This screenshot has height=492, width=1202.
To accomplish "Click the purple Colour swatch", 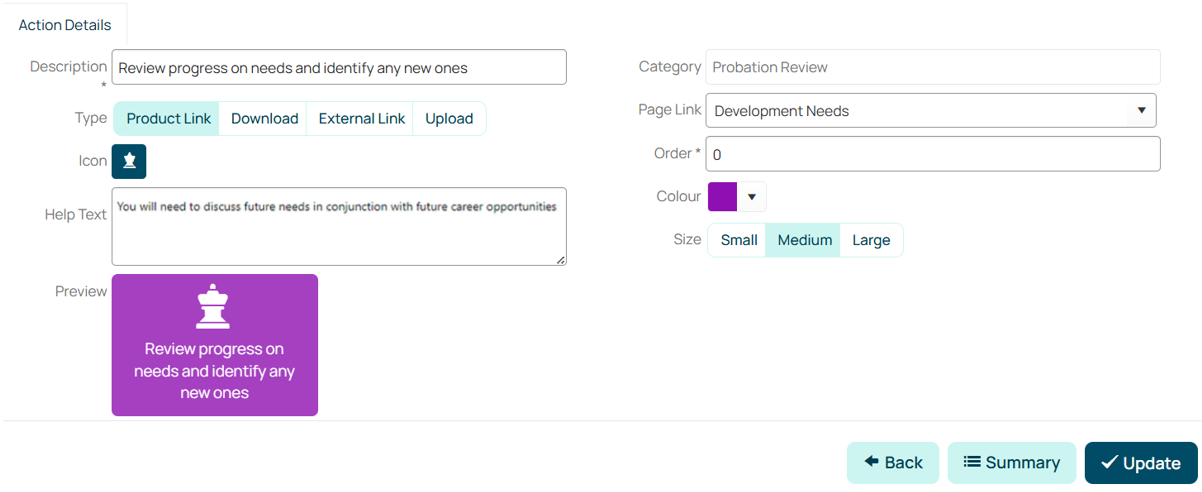I will 722,197.
